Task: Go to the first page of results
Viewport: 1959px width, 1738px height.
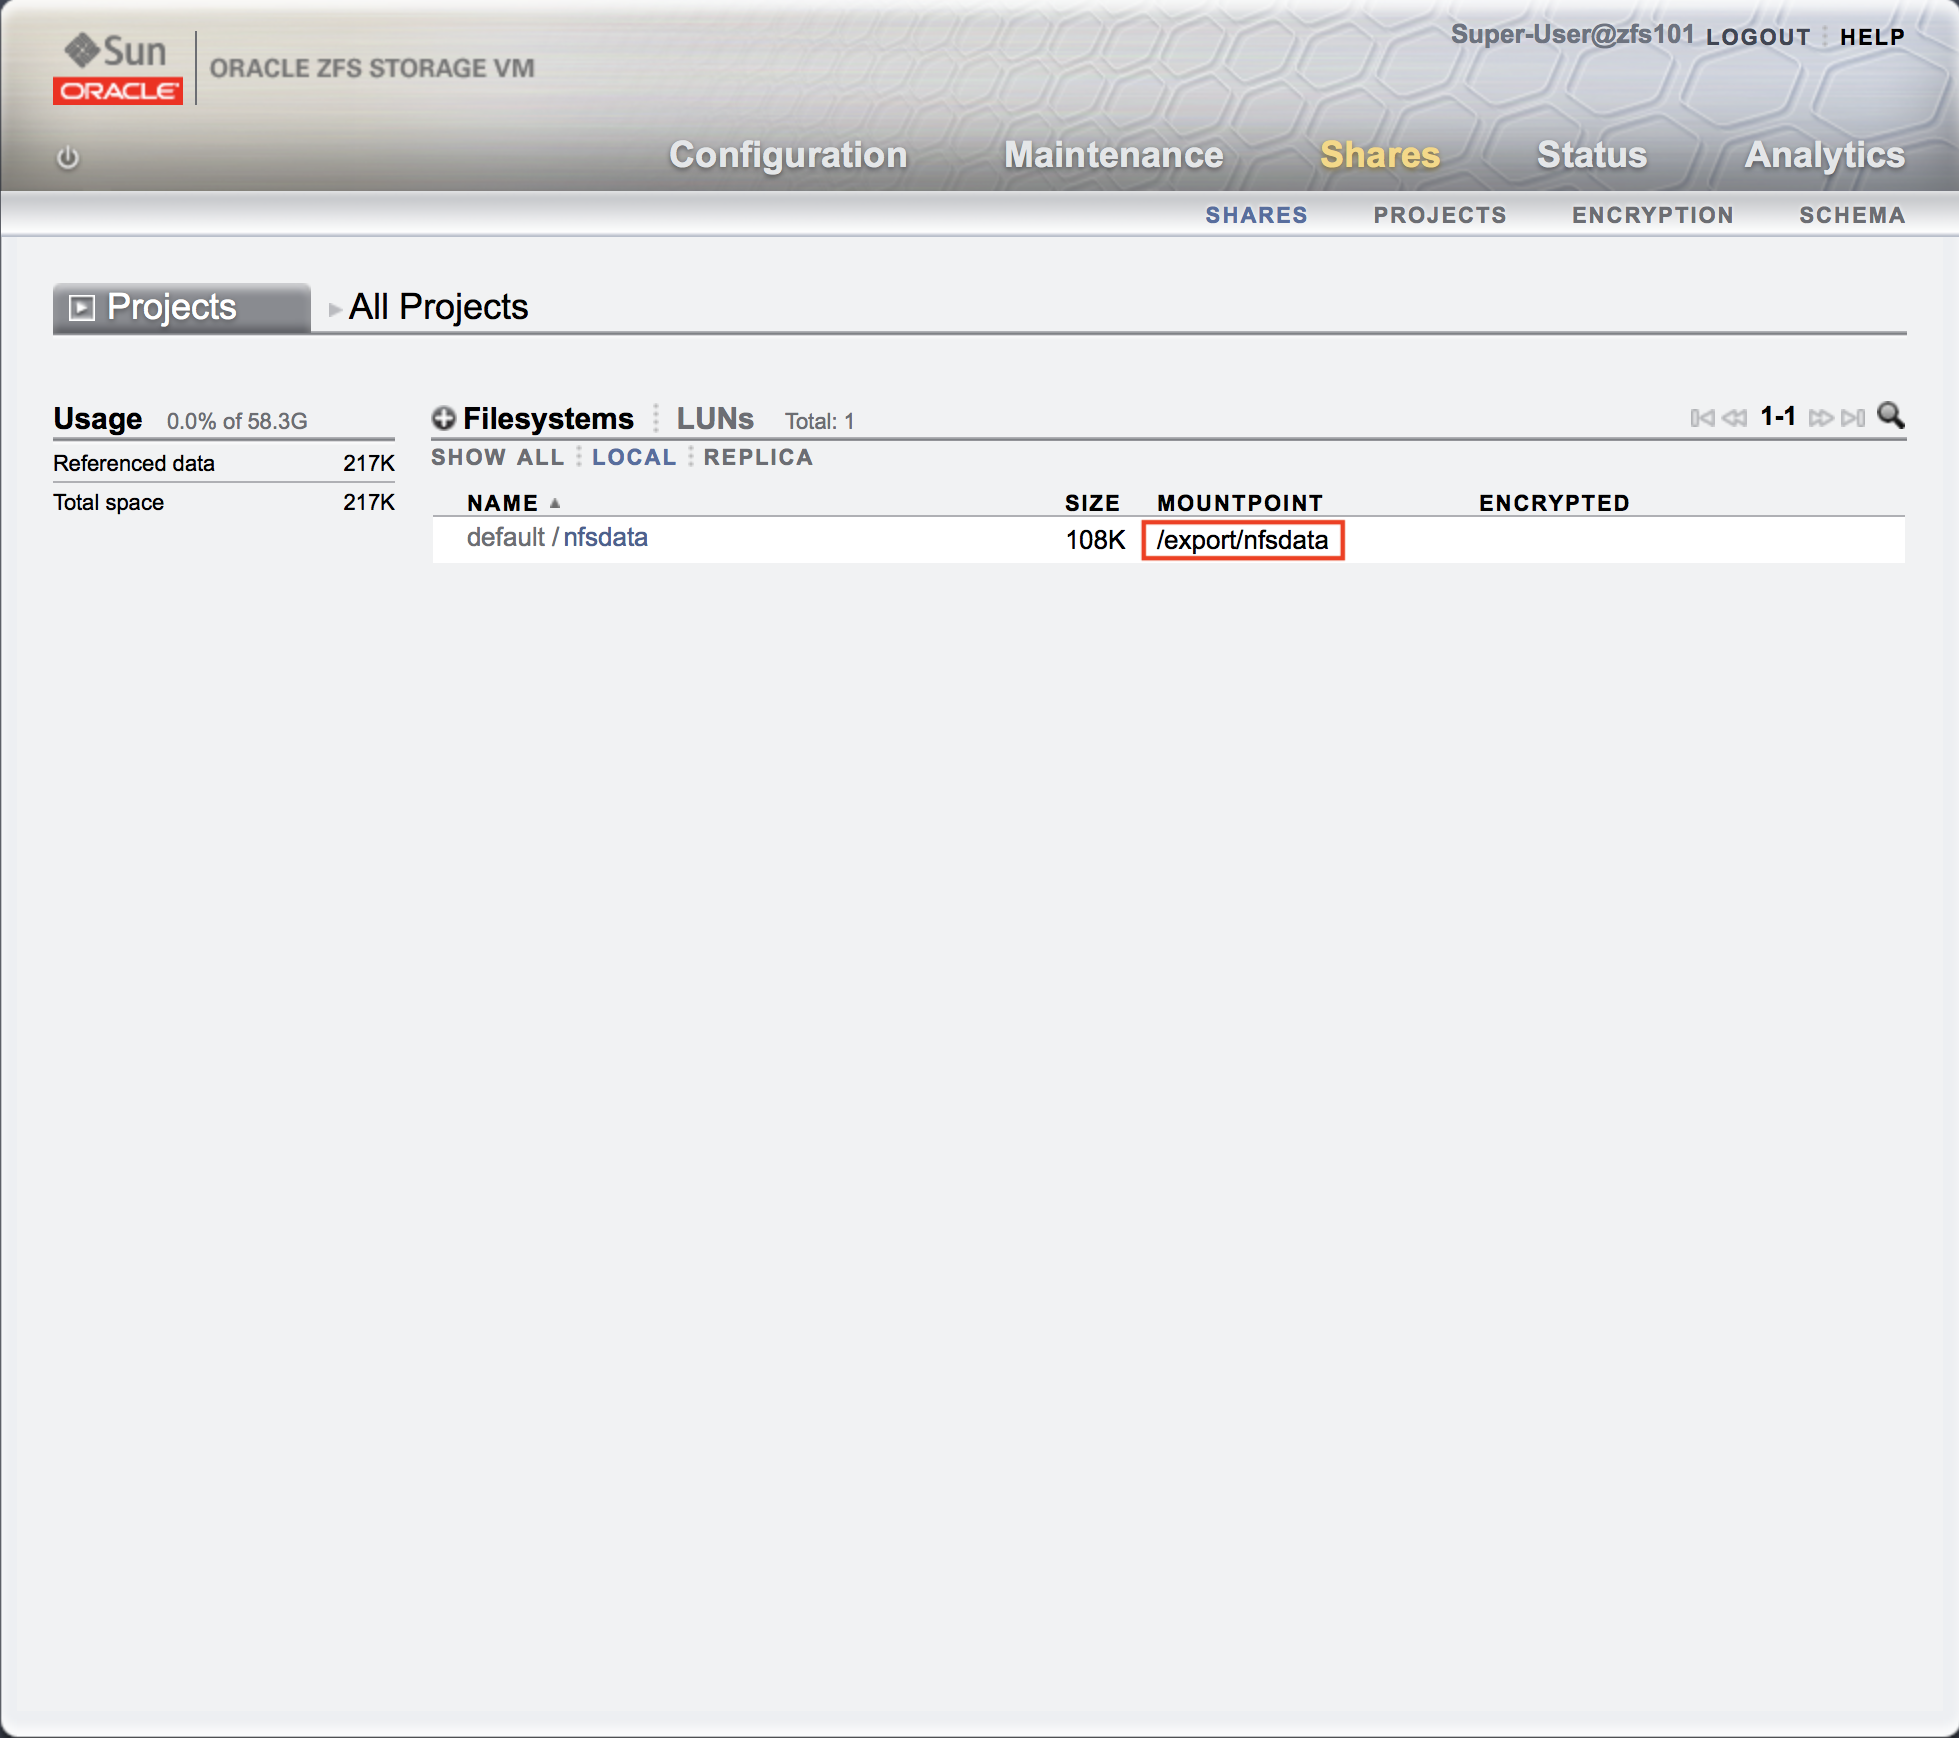Action: [x=1702, y=418]
